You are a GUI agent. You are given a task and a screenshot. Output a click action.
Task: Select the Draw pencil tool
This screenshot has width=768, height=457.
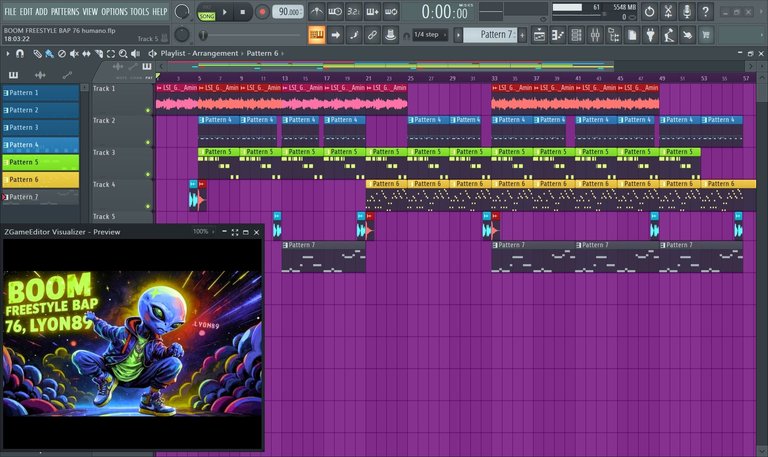point(37,53)
